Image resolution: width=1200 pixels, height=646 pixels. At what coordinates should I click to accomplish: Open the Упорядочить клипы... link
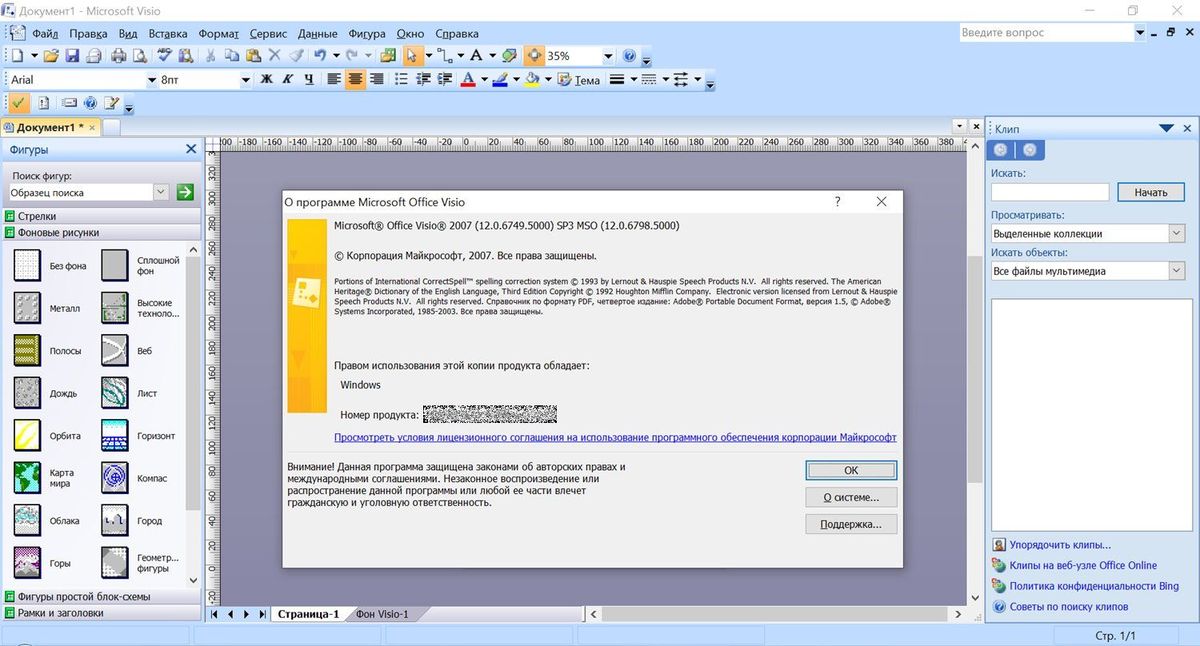(1060, 545)
